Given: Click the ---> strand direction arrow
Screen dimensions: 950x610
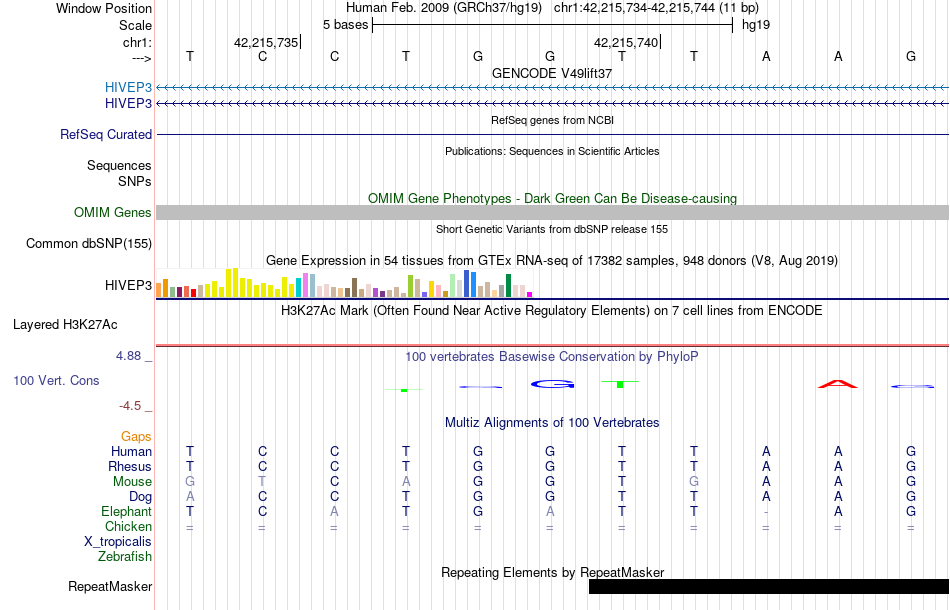Looking at the screenshot, I should click(x=142, y=58).
